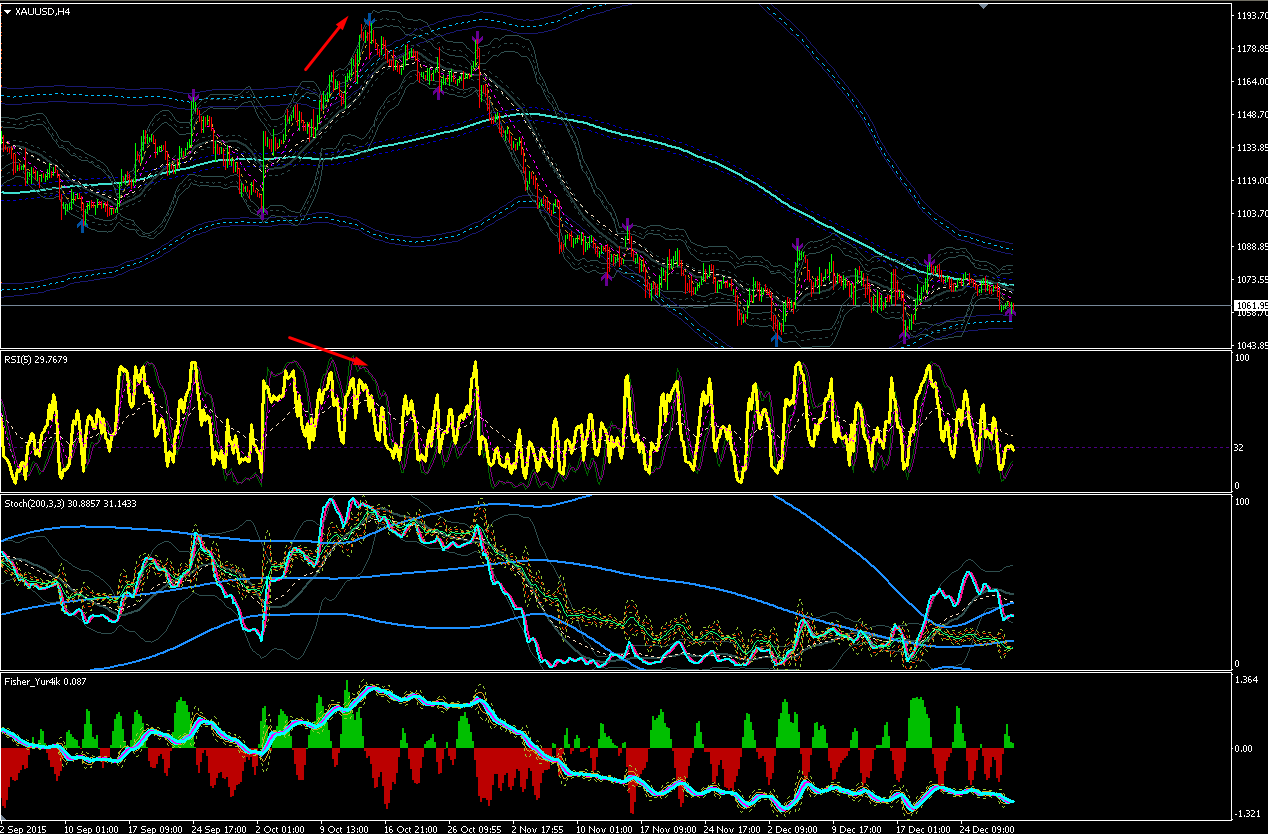Click the Fisher scale value -1.321
1268x834 pixels.
[x=1247, y=813]
